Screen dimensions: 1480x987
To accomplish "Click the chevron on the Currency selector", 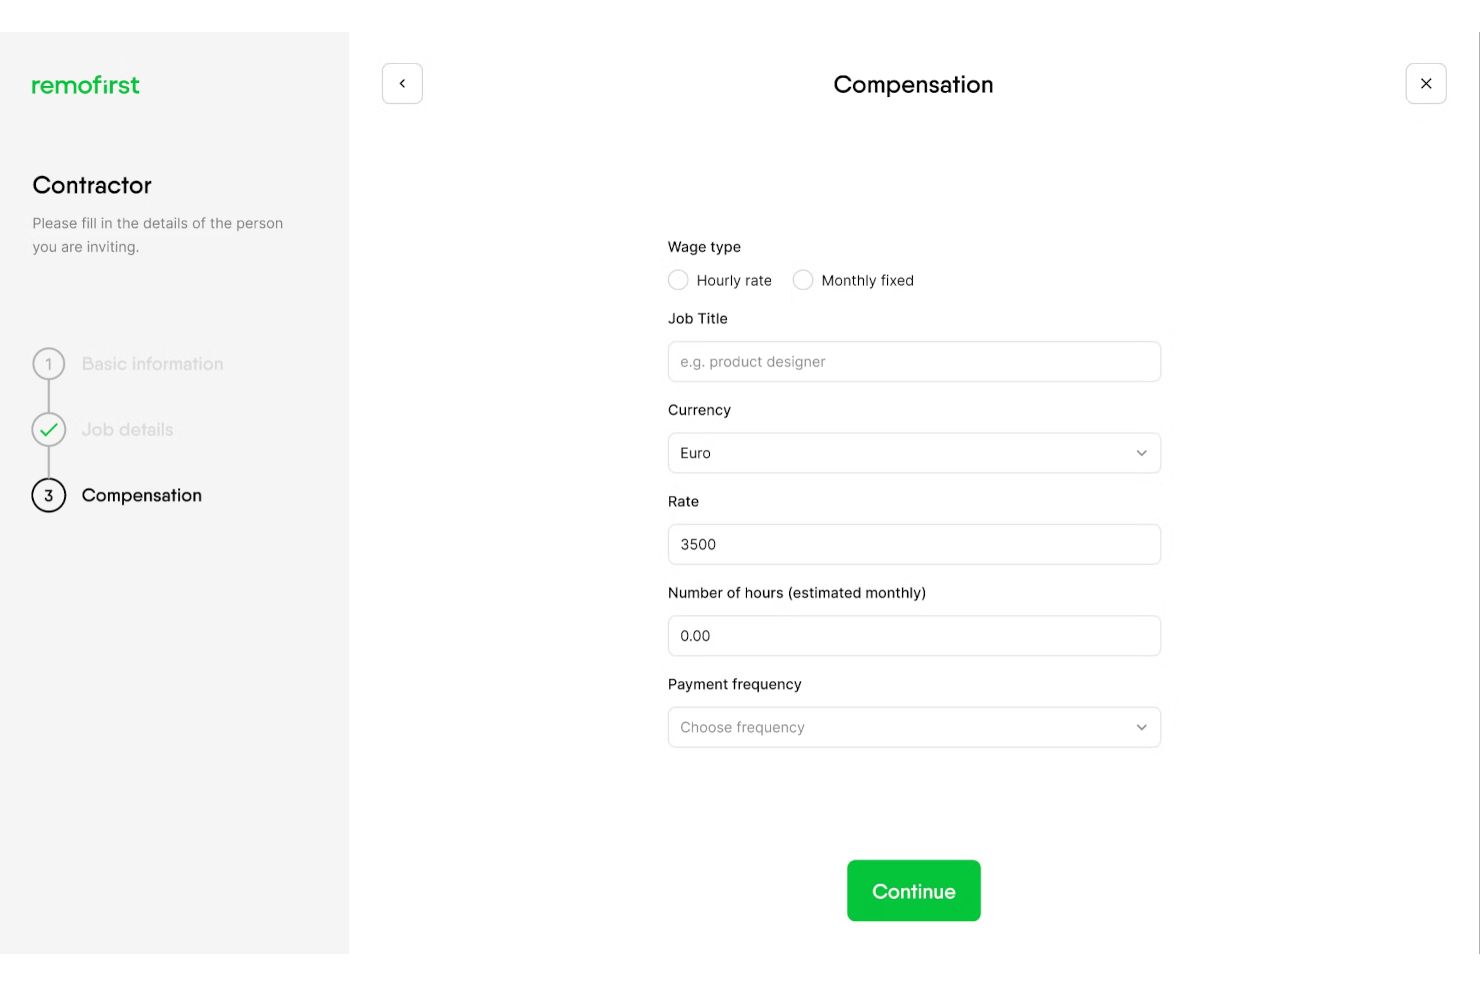I will pos(1141,453).
